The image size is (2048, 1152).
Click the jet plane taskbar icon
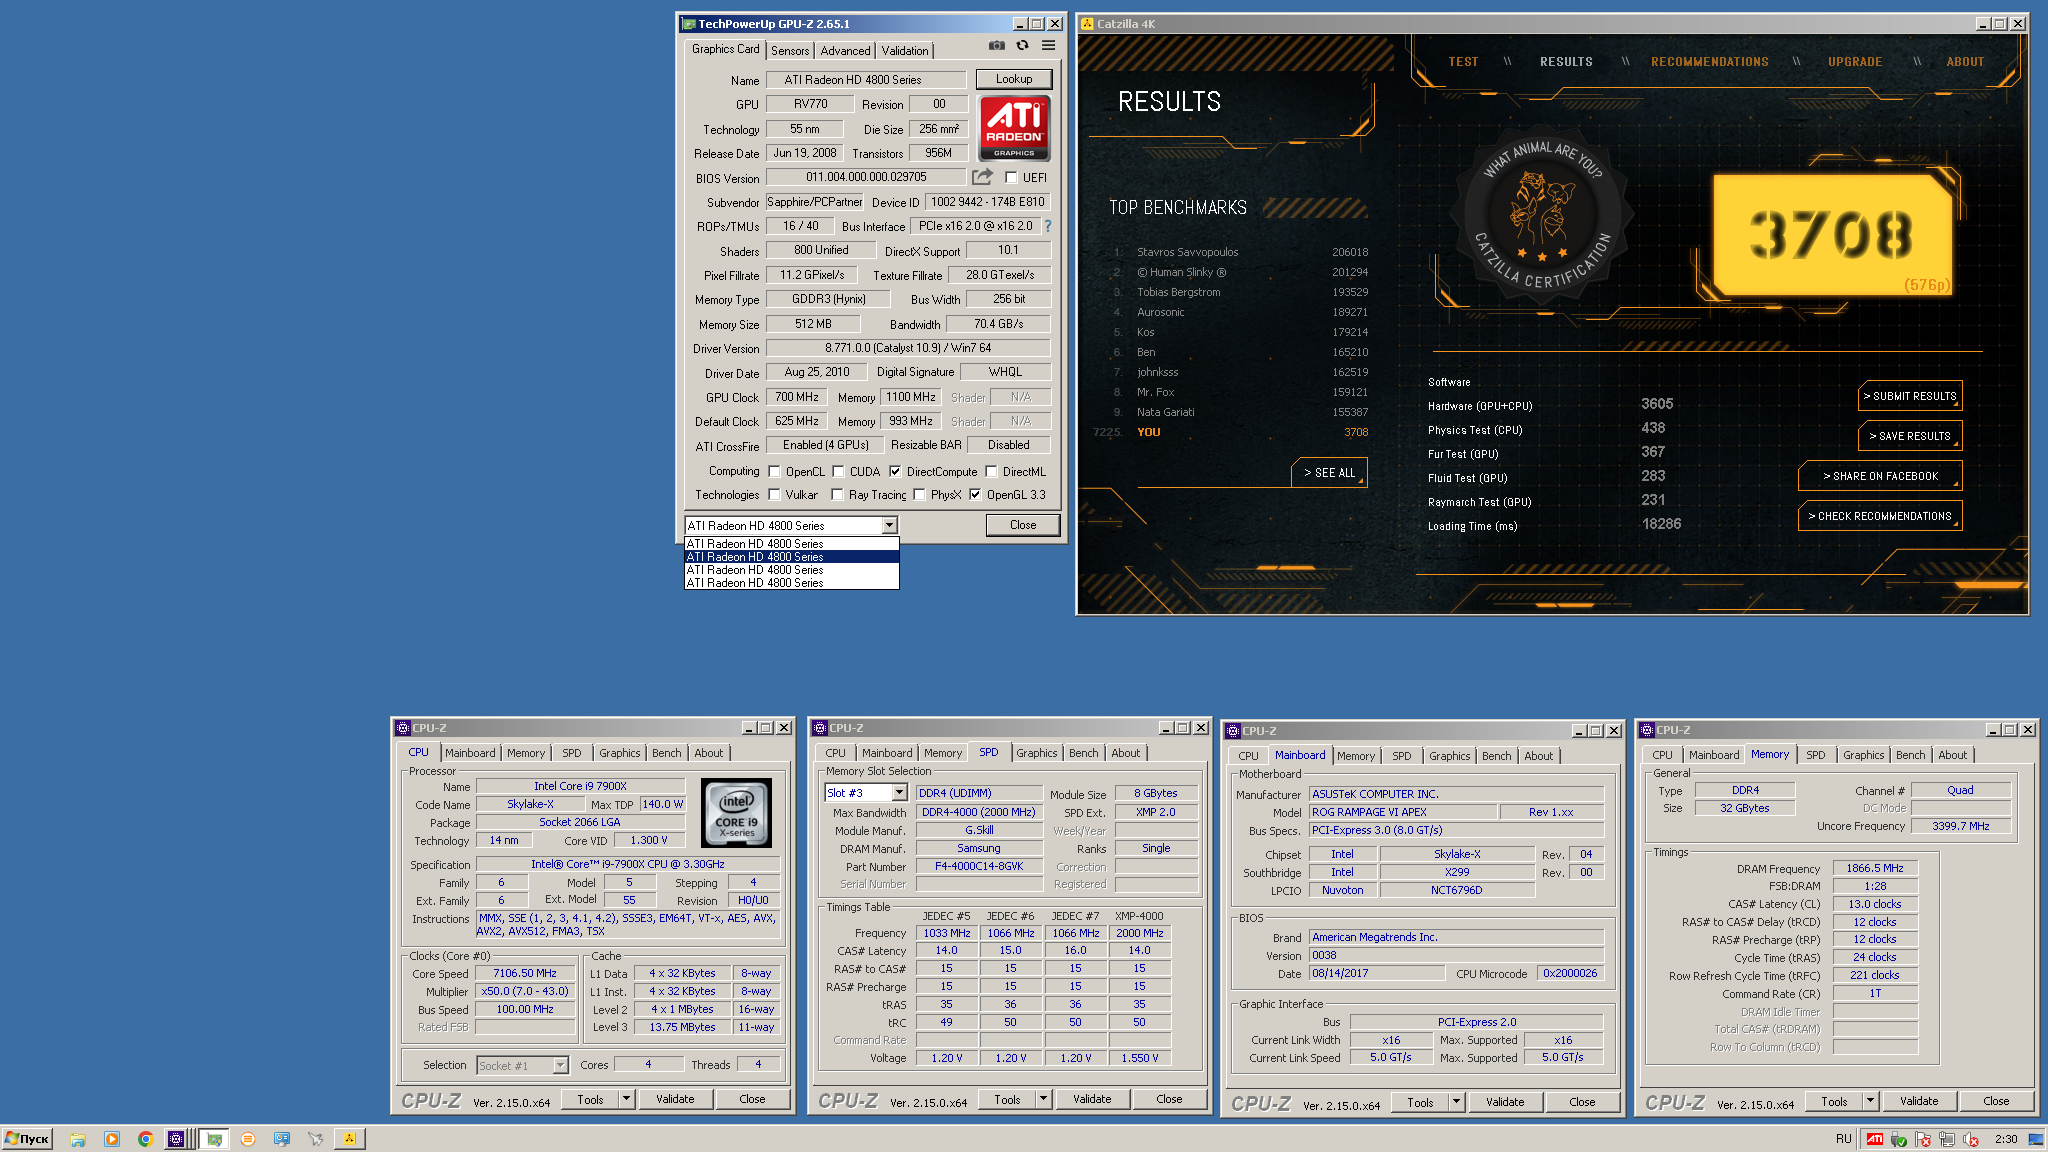point(316,1139)
